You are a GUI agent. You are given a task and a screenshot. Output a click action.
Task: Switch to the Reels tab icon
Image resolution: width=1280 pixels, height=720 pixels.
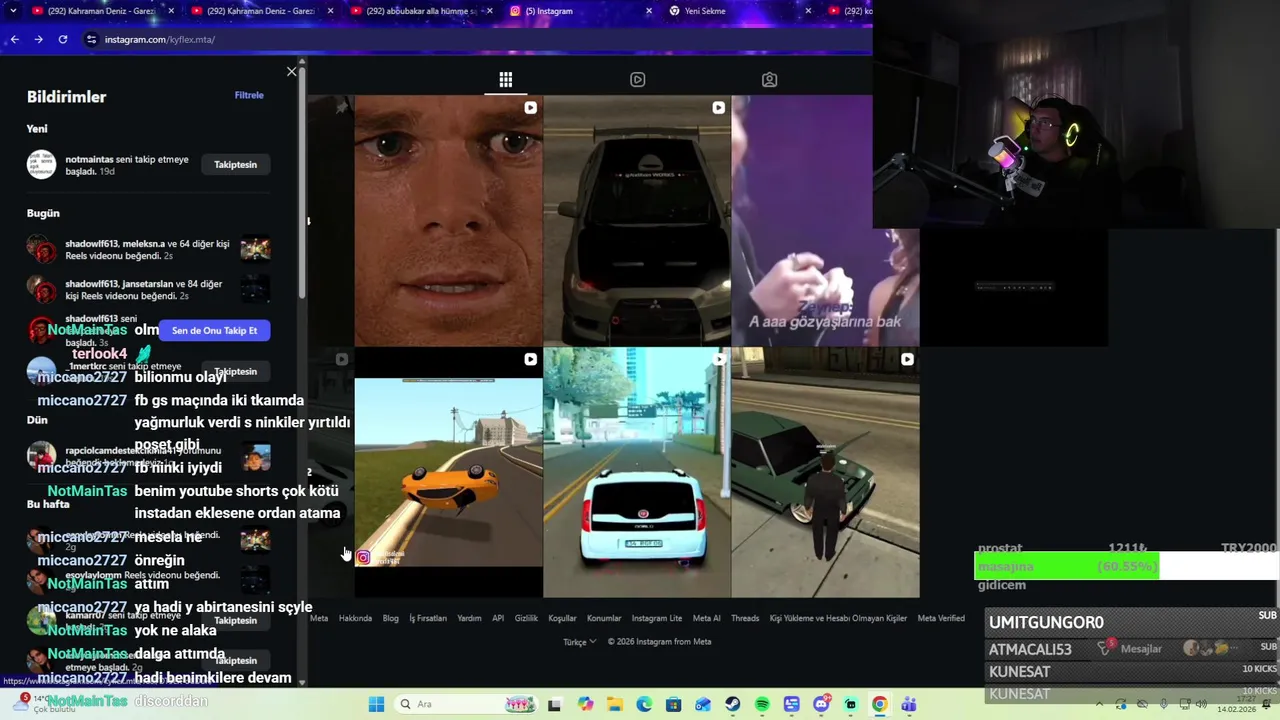(638, 79)
